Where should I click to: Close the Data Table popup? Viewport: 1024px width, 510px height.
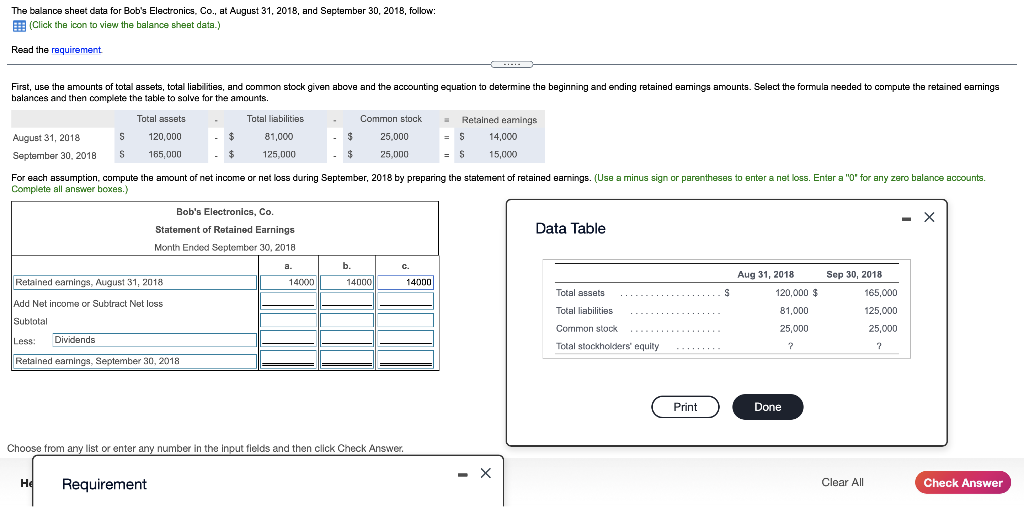point(929,218)
